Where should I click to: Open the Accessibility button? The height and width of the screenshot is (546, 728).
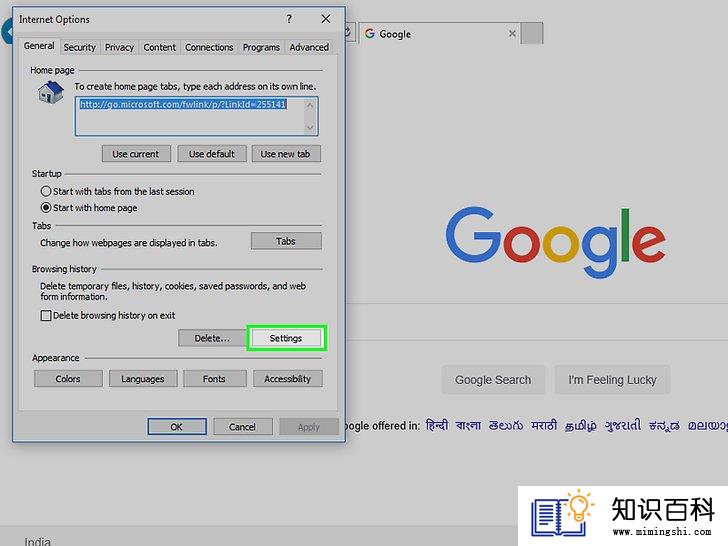point(288,379)
